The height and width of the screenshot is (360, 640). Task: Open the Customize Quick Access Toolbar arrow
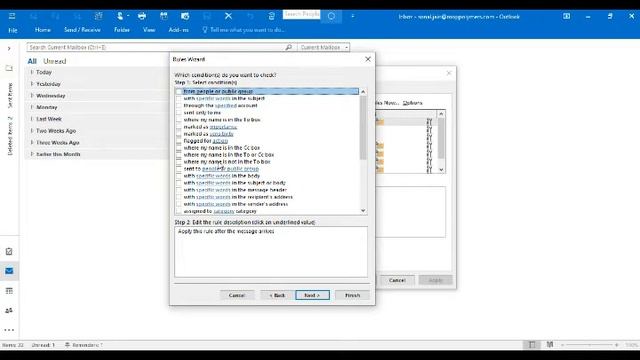[x=353, y=16]
